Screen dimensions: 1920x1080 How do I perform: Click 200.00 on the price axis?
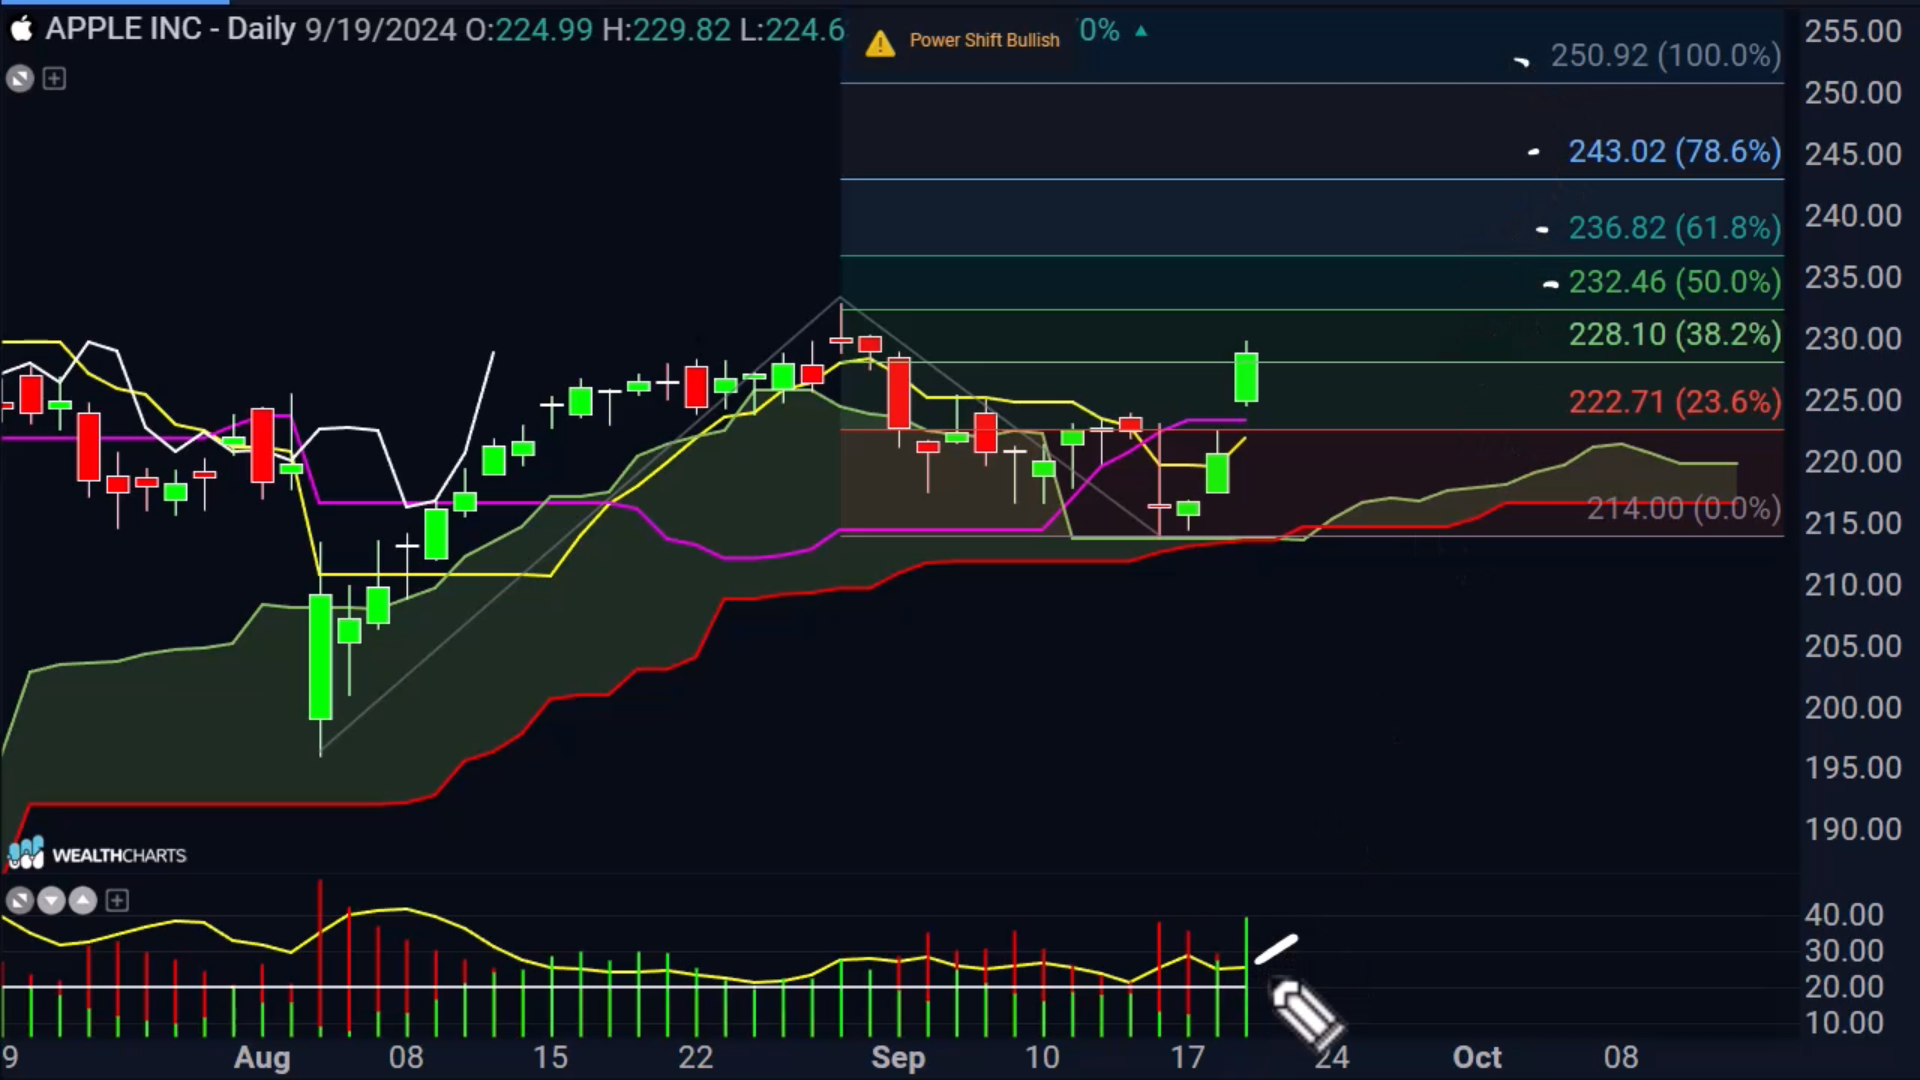pos(1852,708)
